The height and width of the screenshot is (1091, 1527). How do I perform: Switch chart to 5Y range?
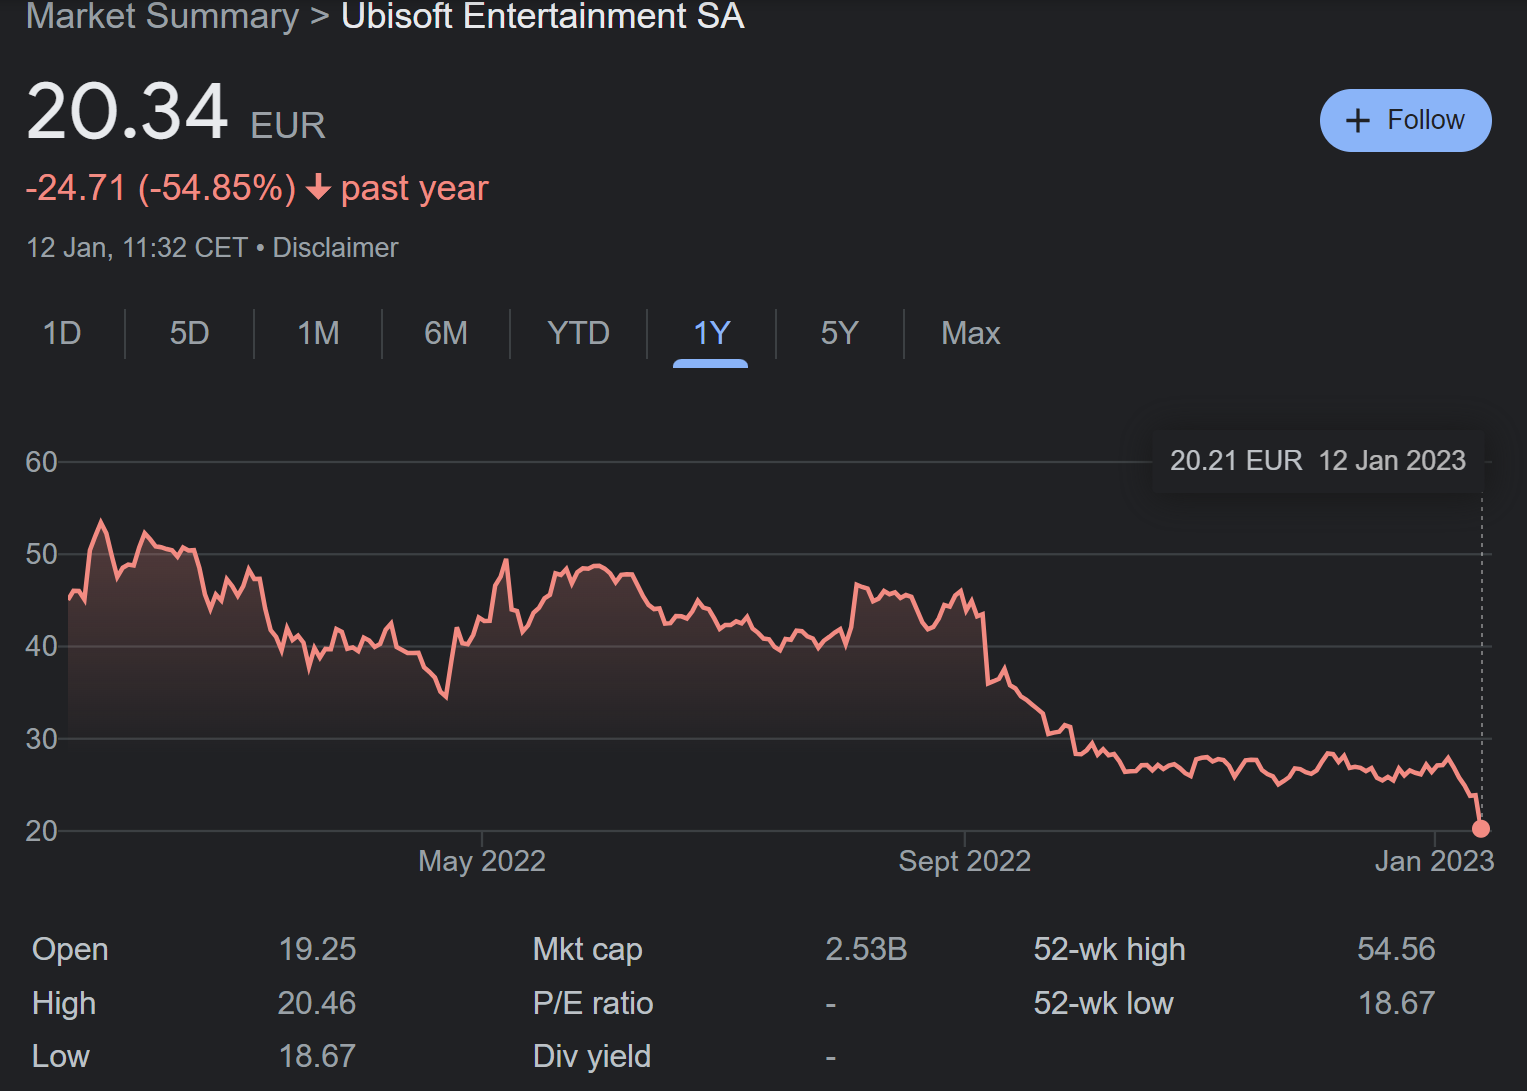pos(839,333)
